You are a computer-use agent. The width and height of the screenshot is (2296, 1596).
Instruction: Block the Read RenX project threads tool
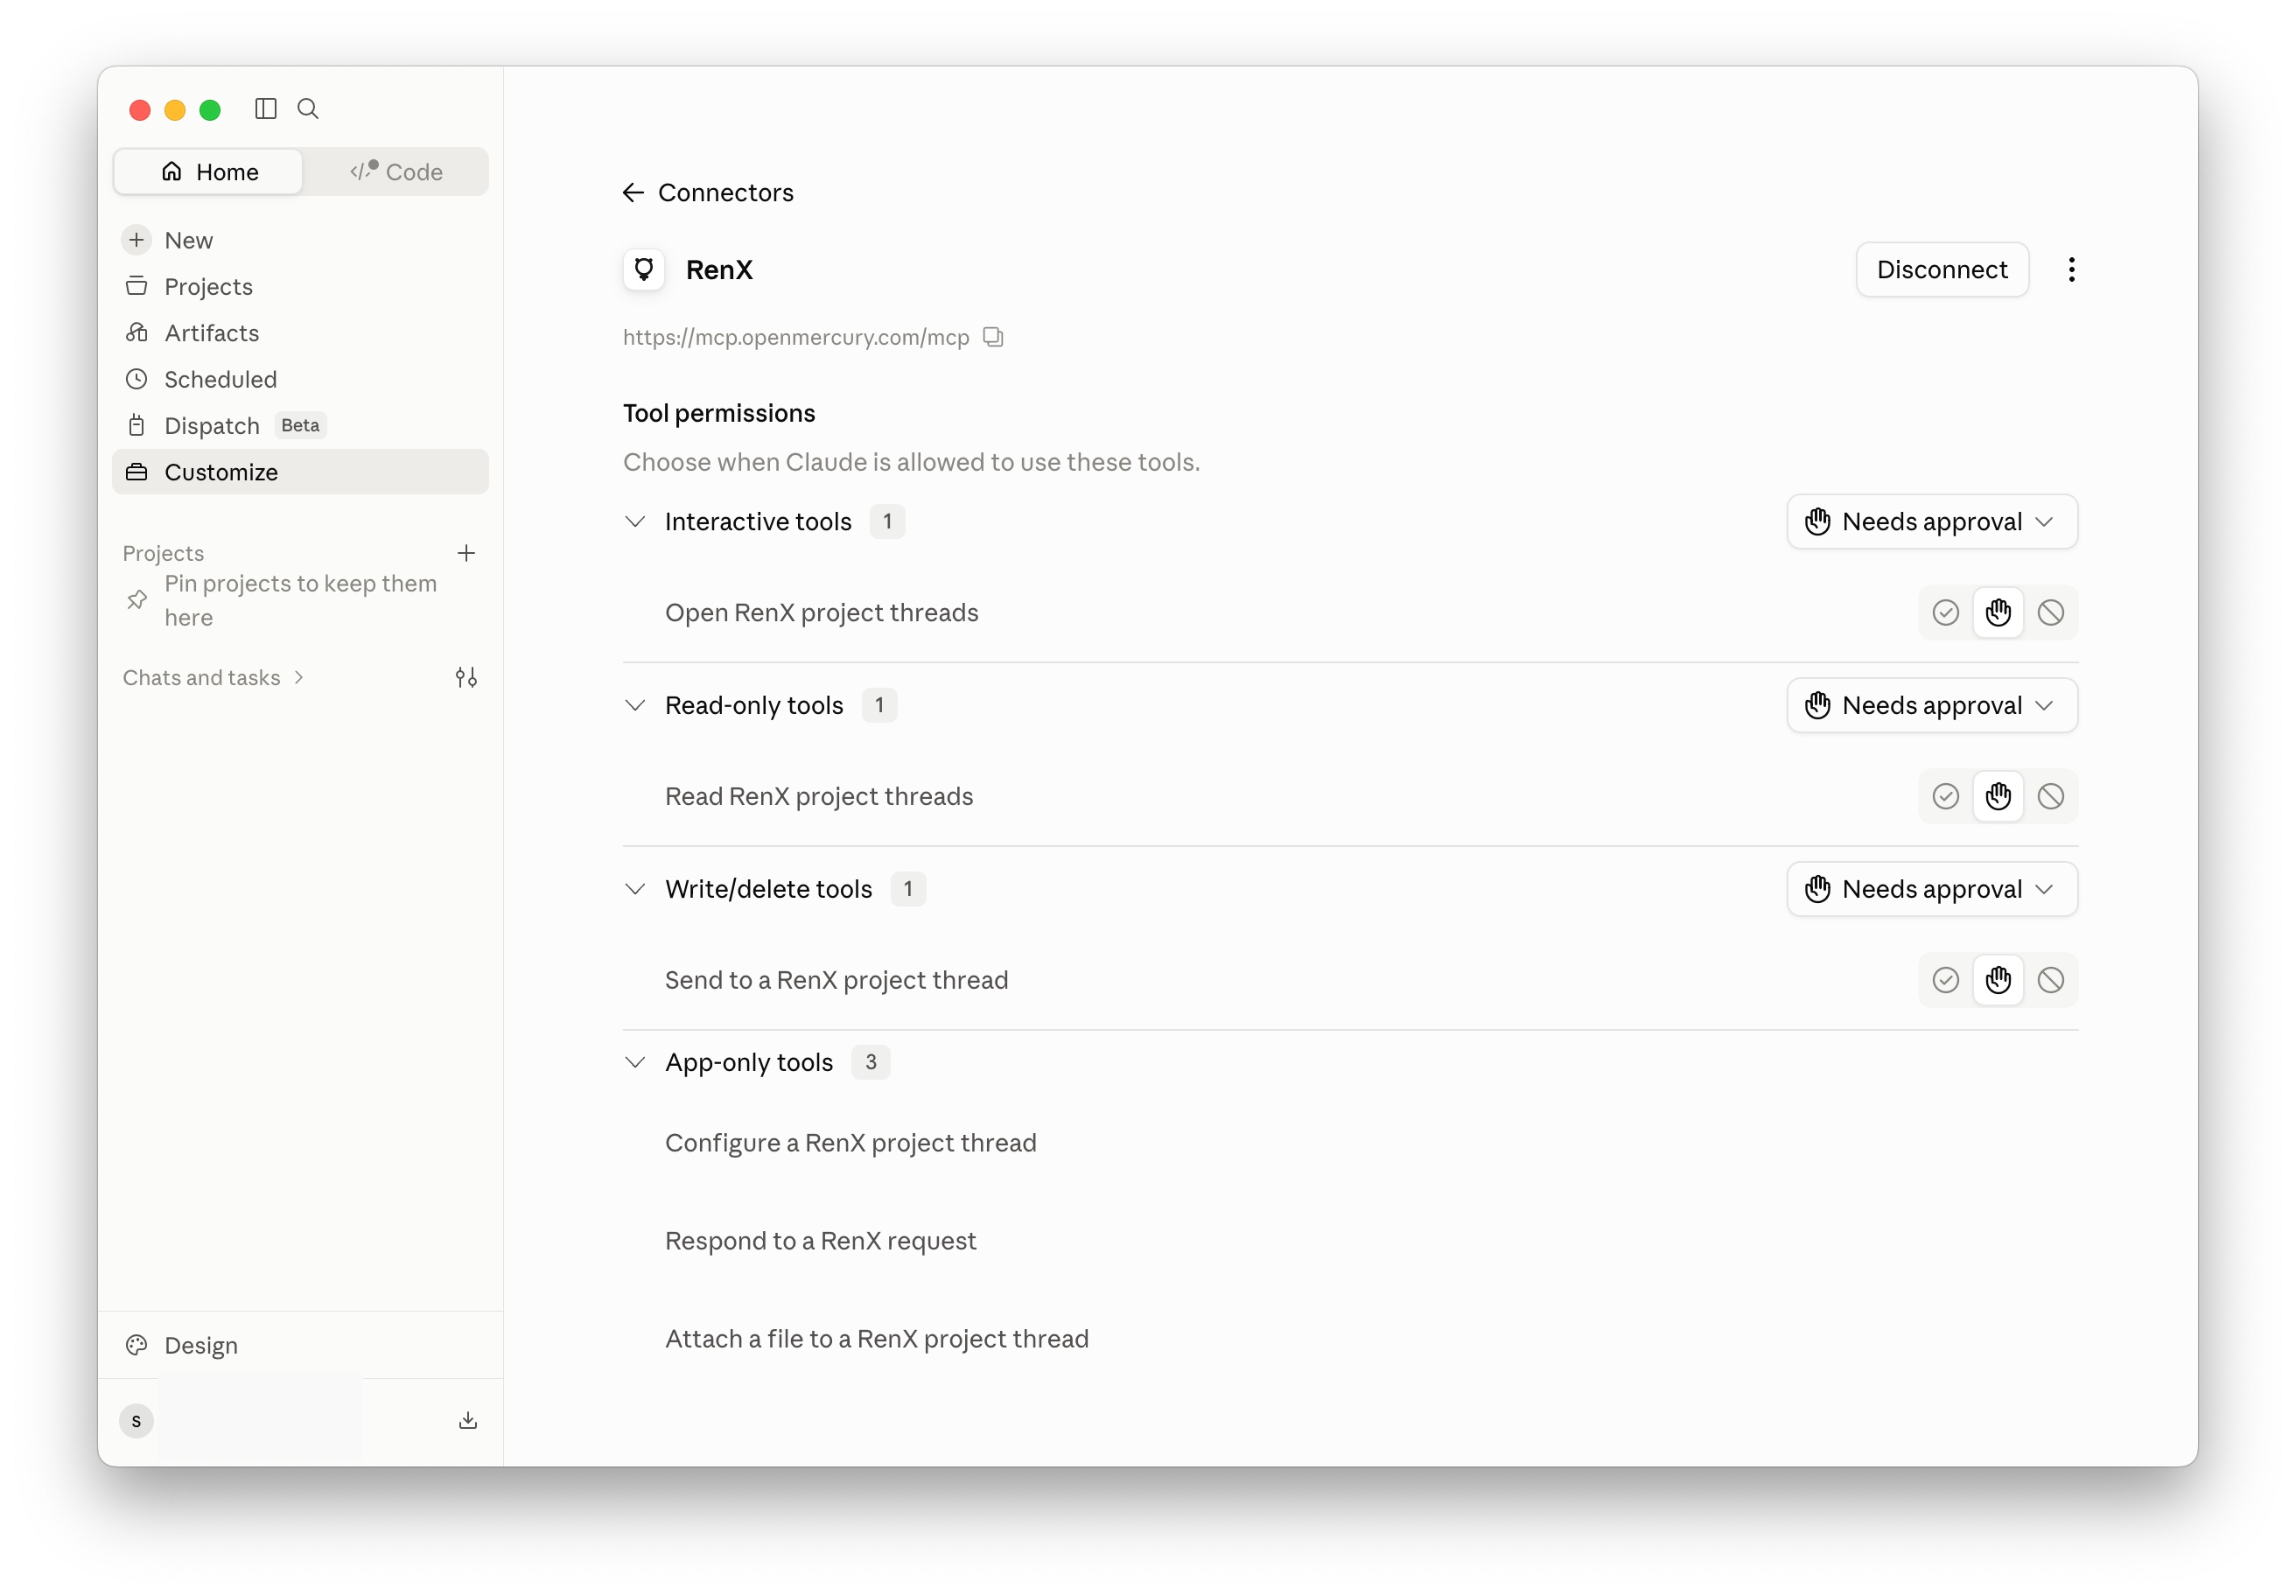2051,797
